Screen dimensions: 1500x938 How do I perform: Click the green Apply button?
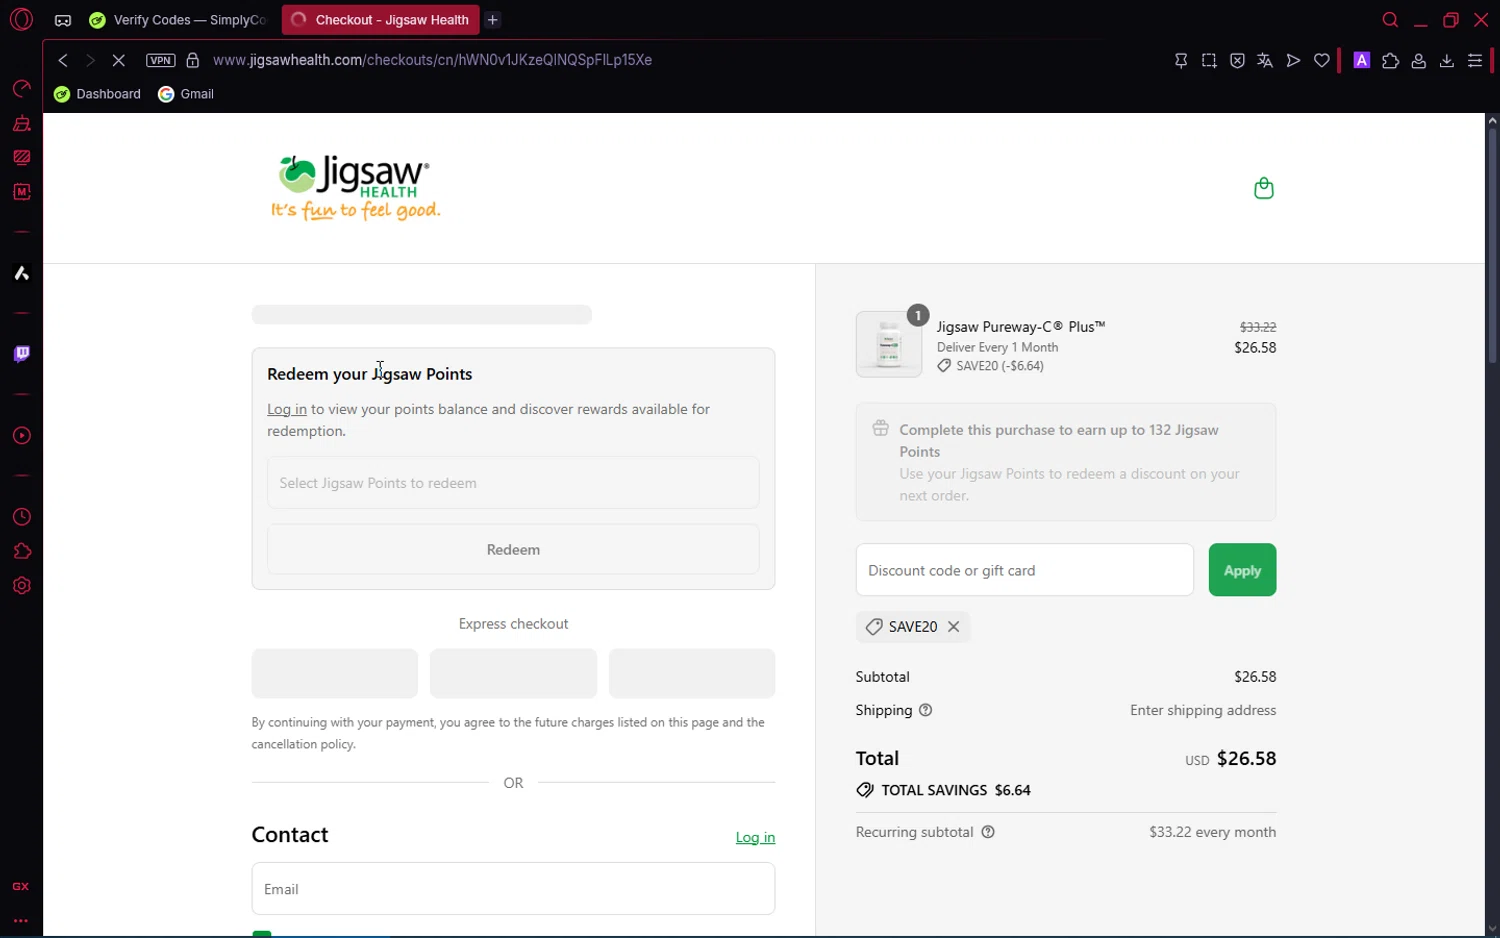[x=1242, y=570]
